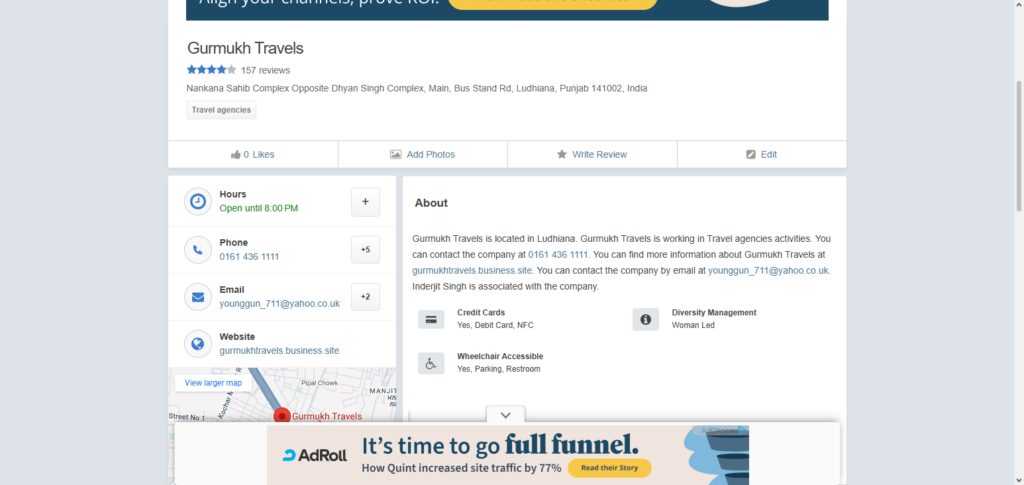Expand About section with down chevron

505,415
